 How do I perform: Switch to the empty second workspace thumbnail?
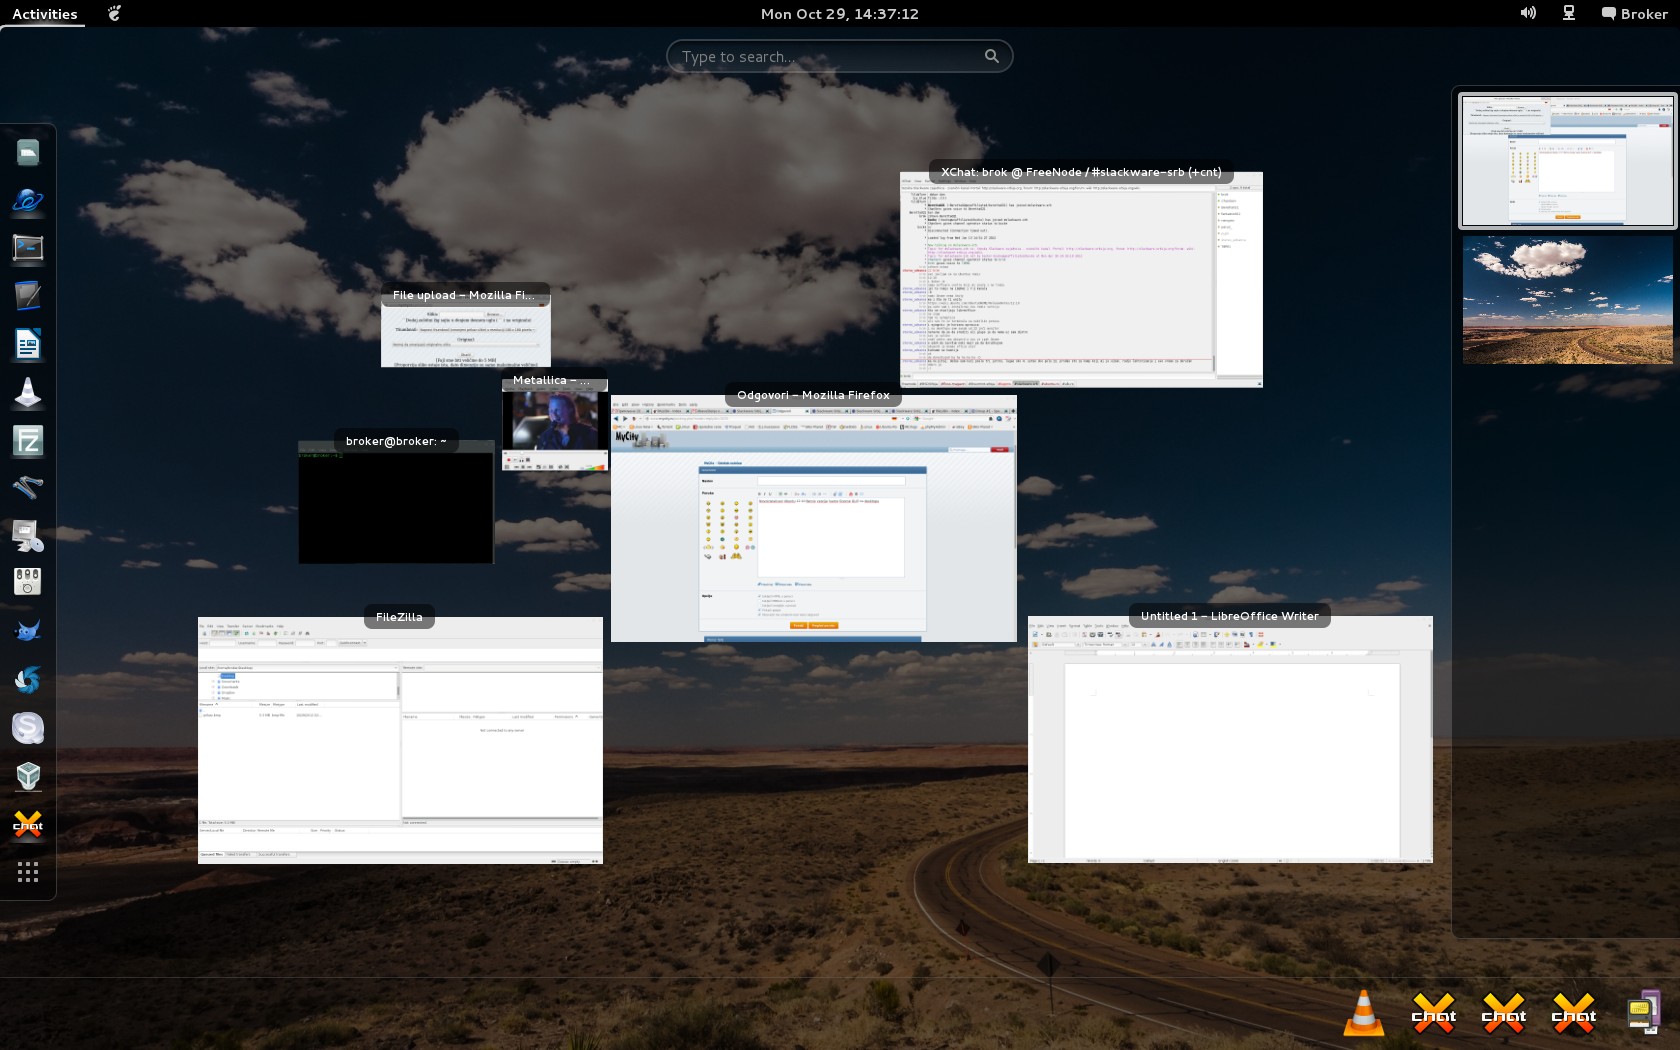pos(1567,300)
